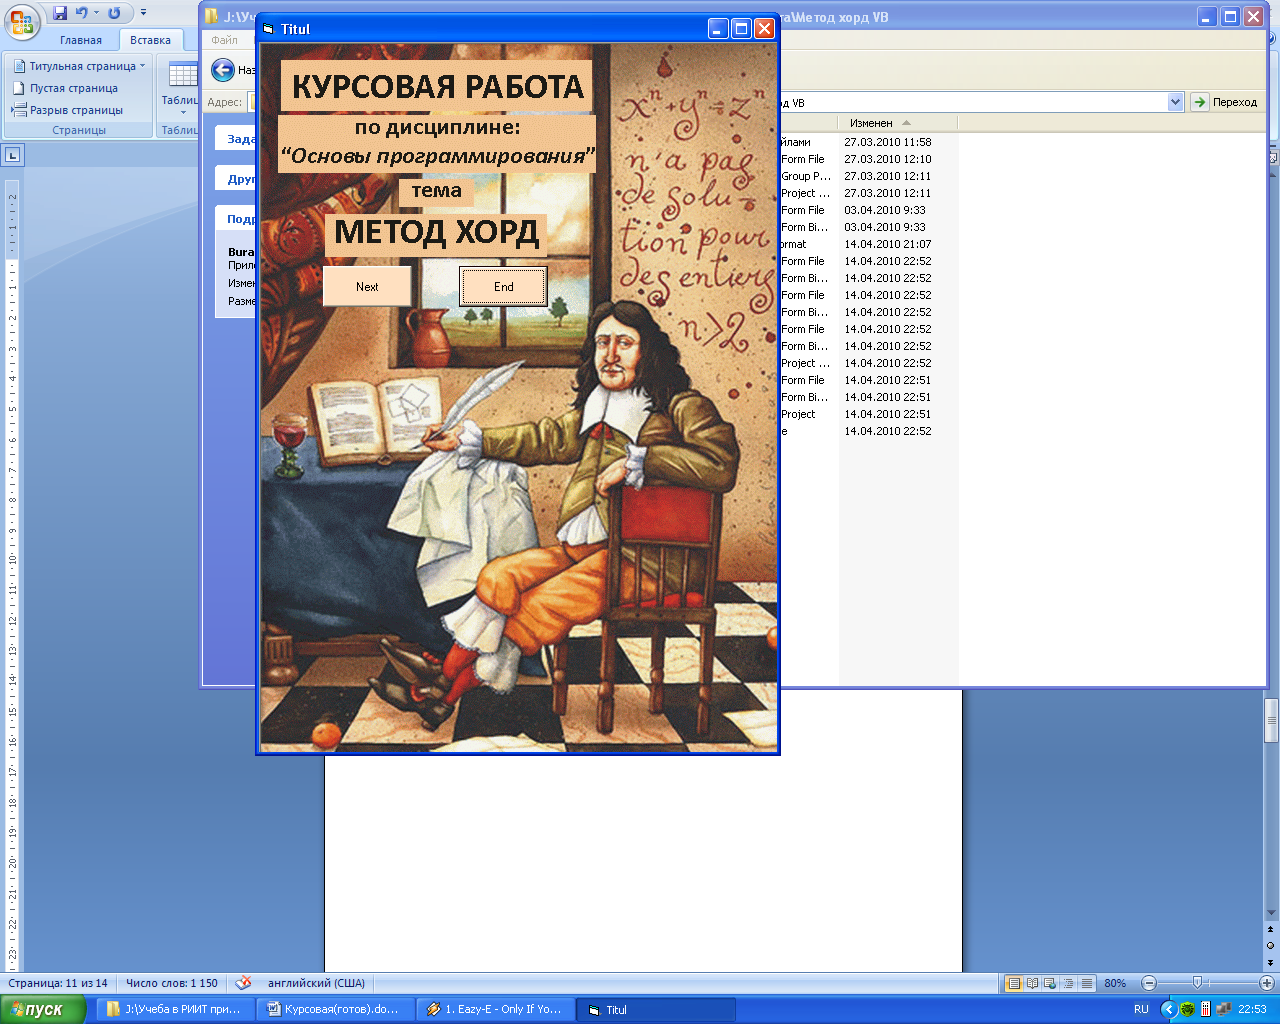Click the Переход go button in Explorer
The width and height of the screenshot is (1280, 1024).
pyautogui.click(x=1225, y=102)
